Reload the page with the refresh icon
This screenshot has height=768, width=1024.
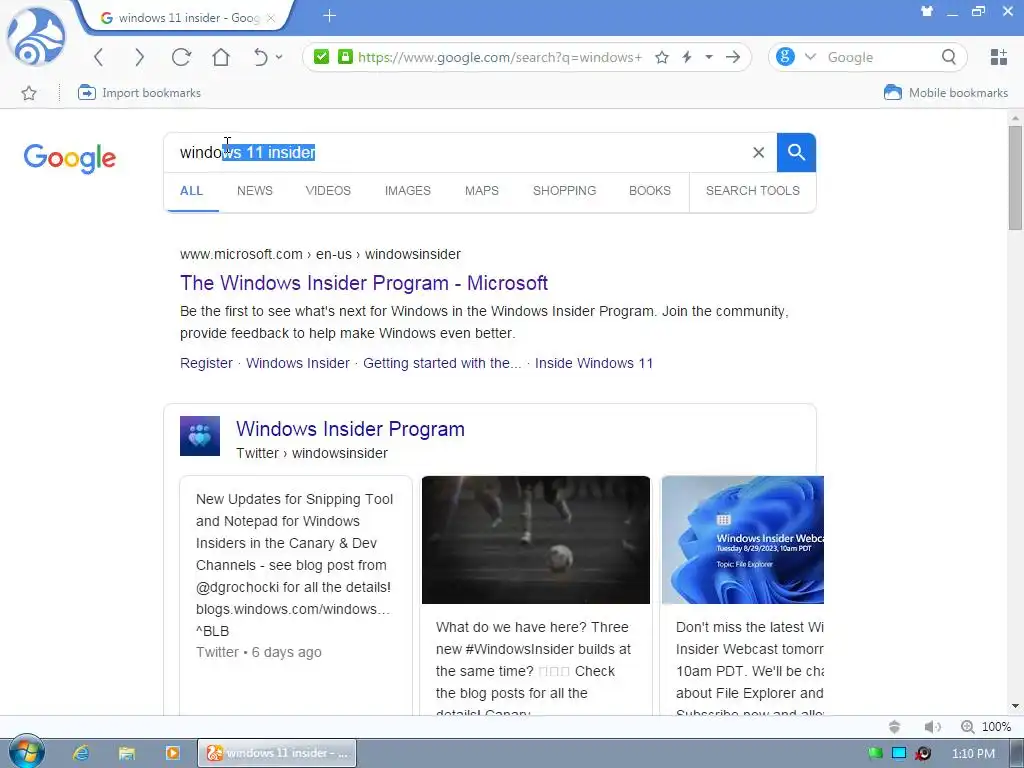click(x=181, y=57)
